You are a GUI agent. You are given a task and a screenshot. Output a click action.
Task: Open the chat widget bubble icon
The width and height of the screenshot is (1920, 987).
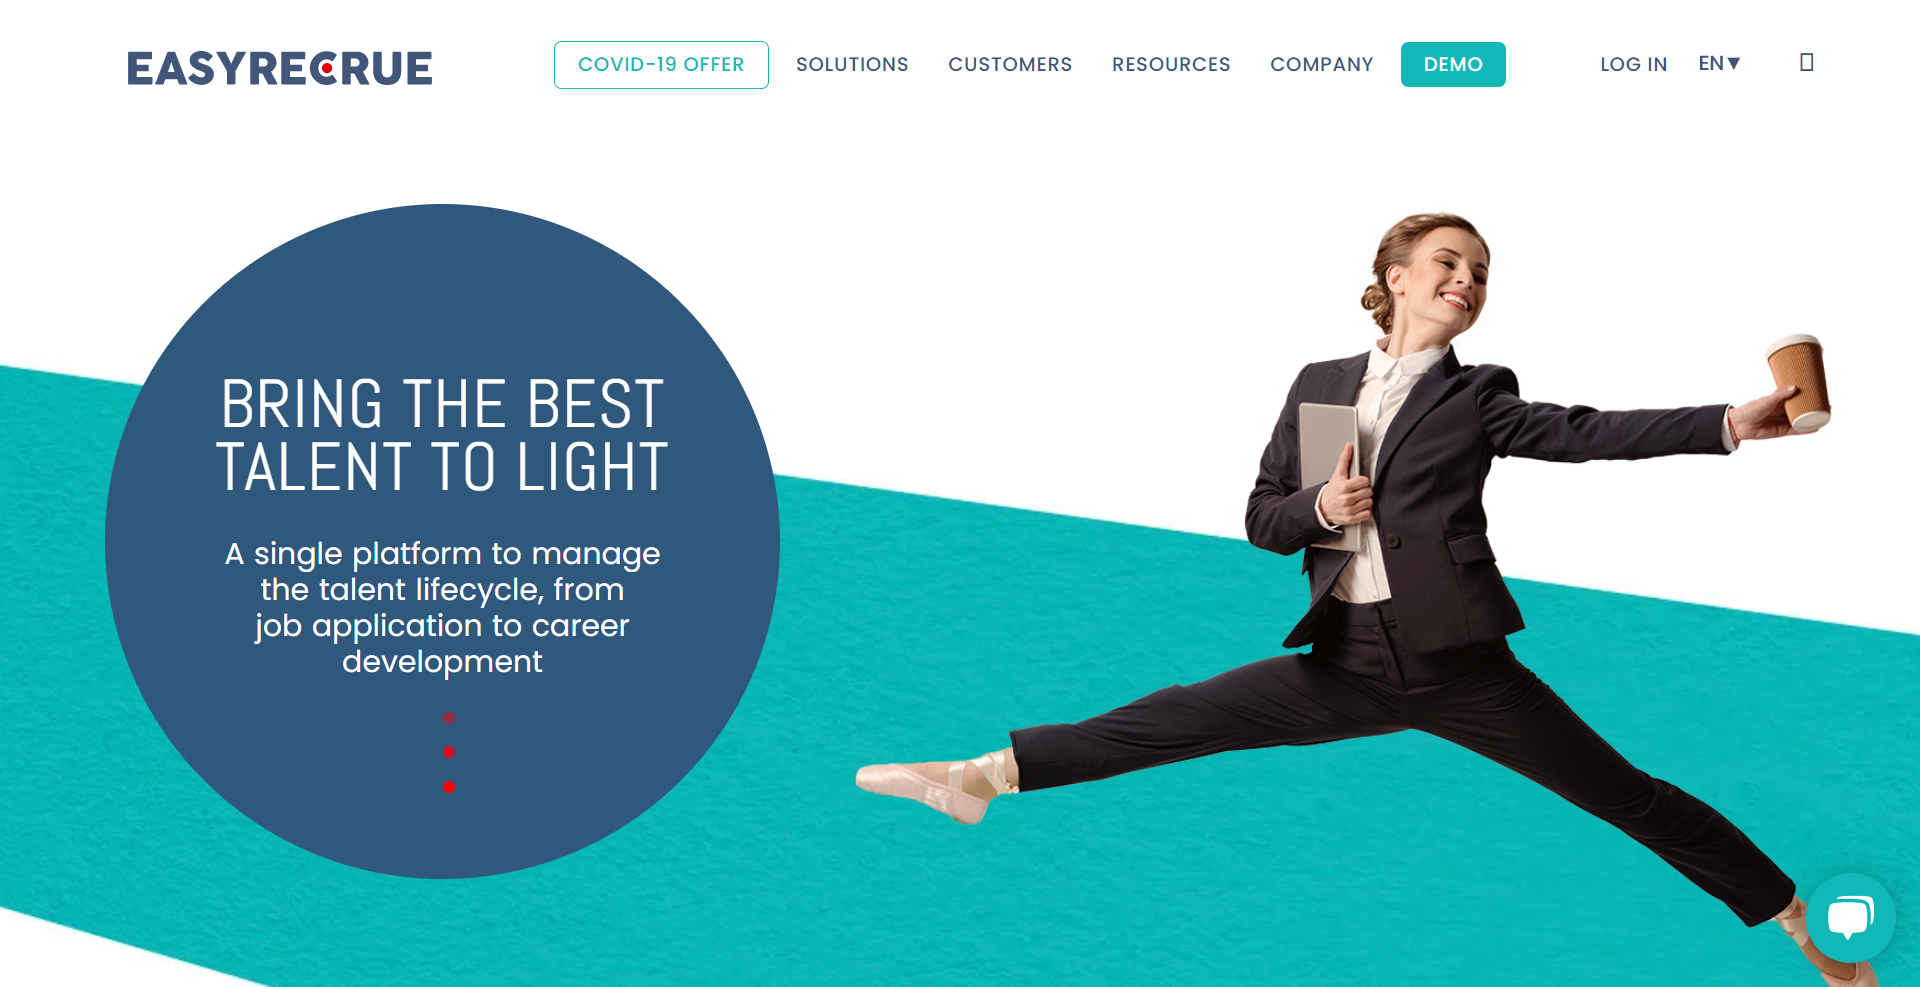click(1850, 918)
